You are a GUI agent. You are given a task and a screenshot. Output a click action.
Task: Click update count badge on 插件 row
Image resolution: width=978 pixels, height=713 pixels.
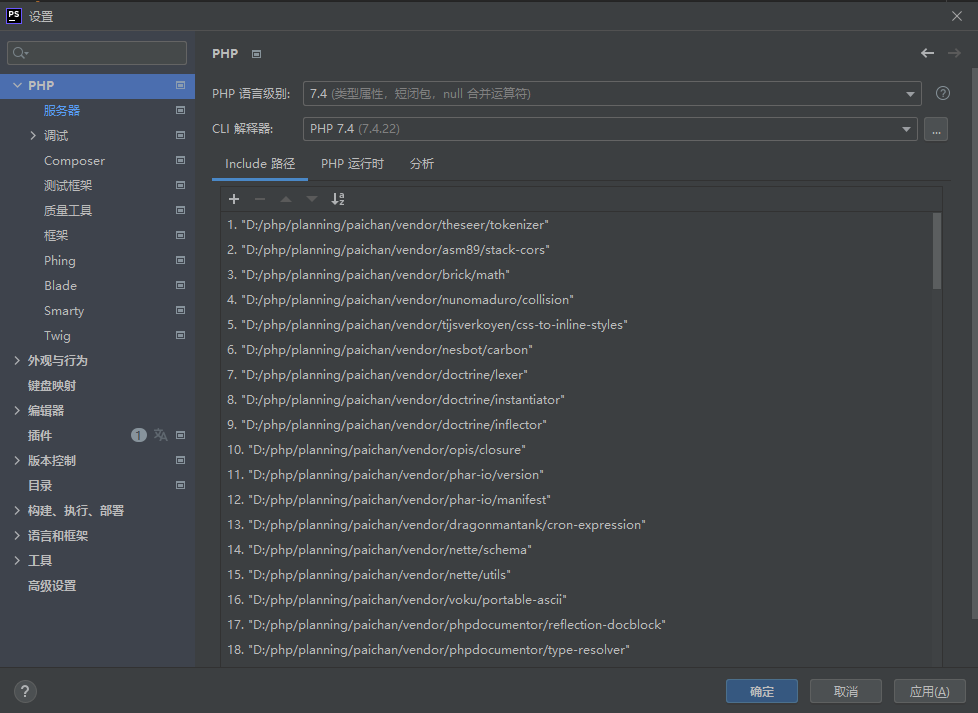point(138,435)
